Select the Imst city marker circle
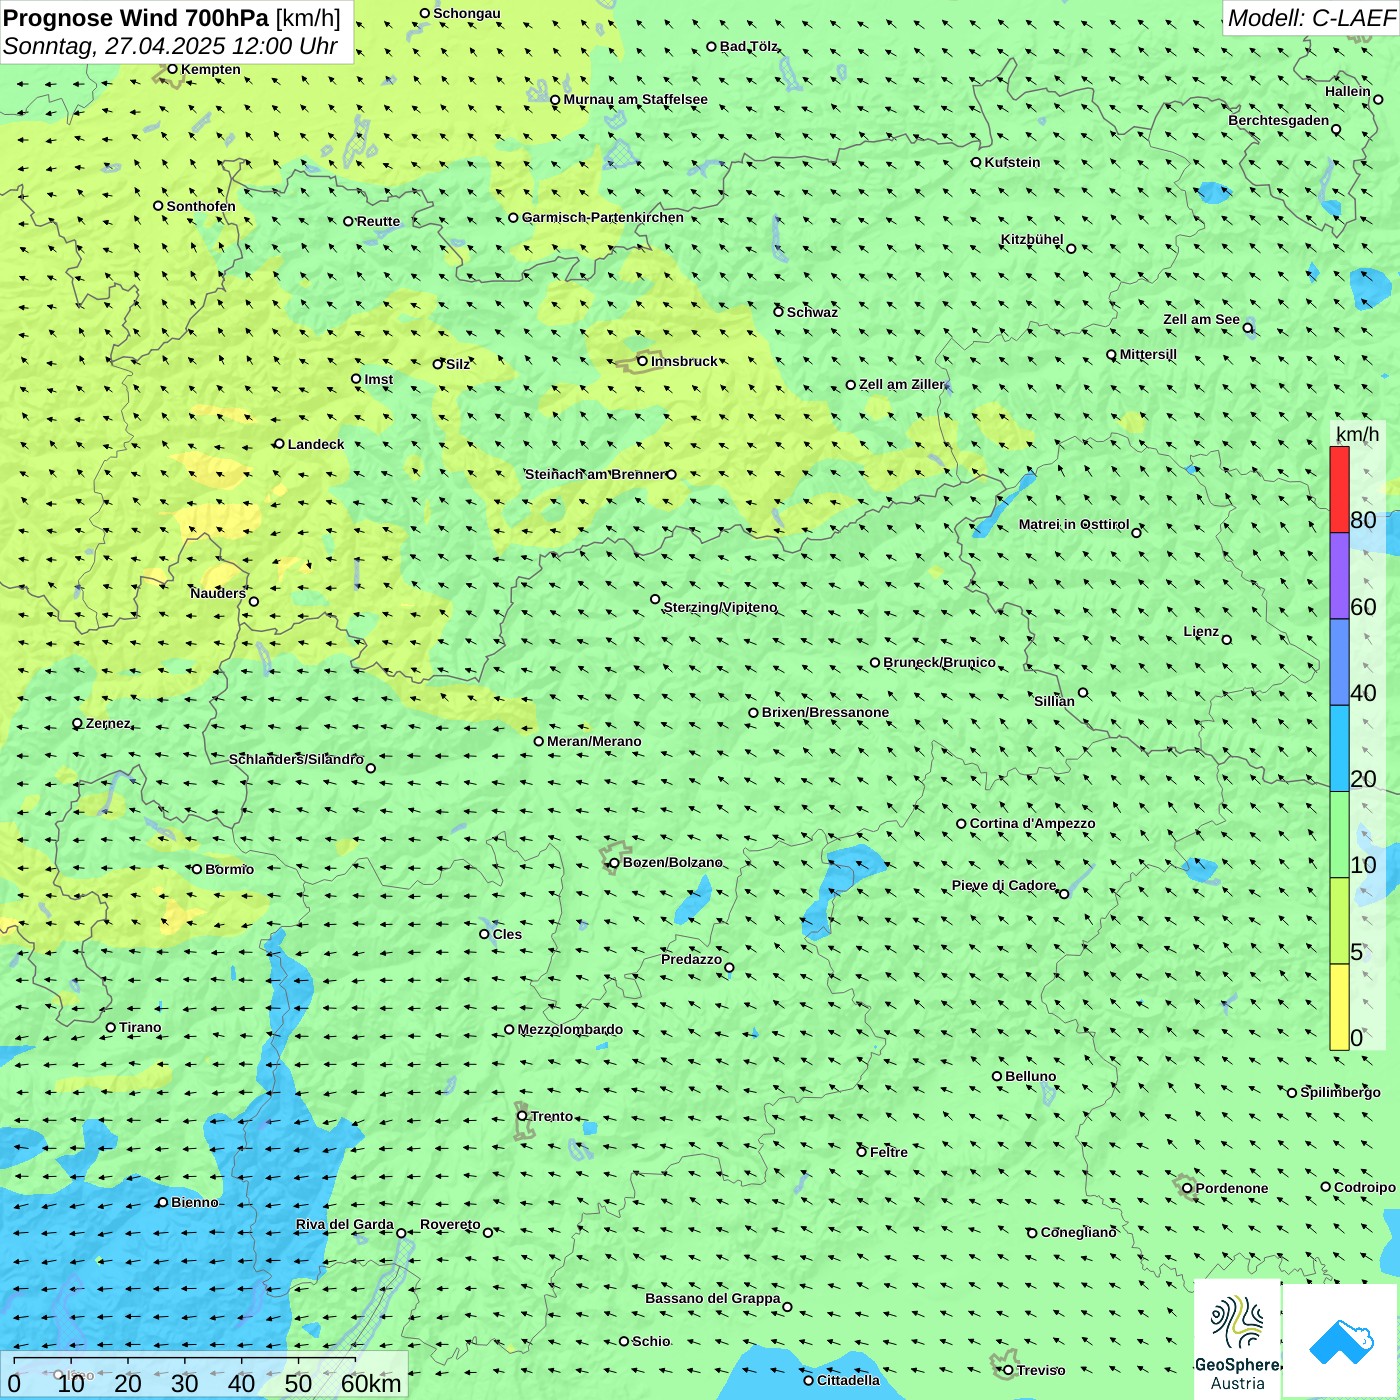Viewport: 1400px width, 1400px height. point(356,379)
